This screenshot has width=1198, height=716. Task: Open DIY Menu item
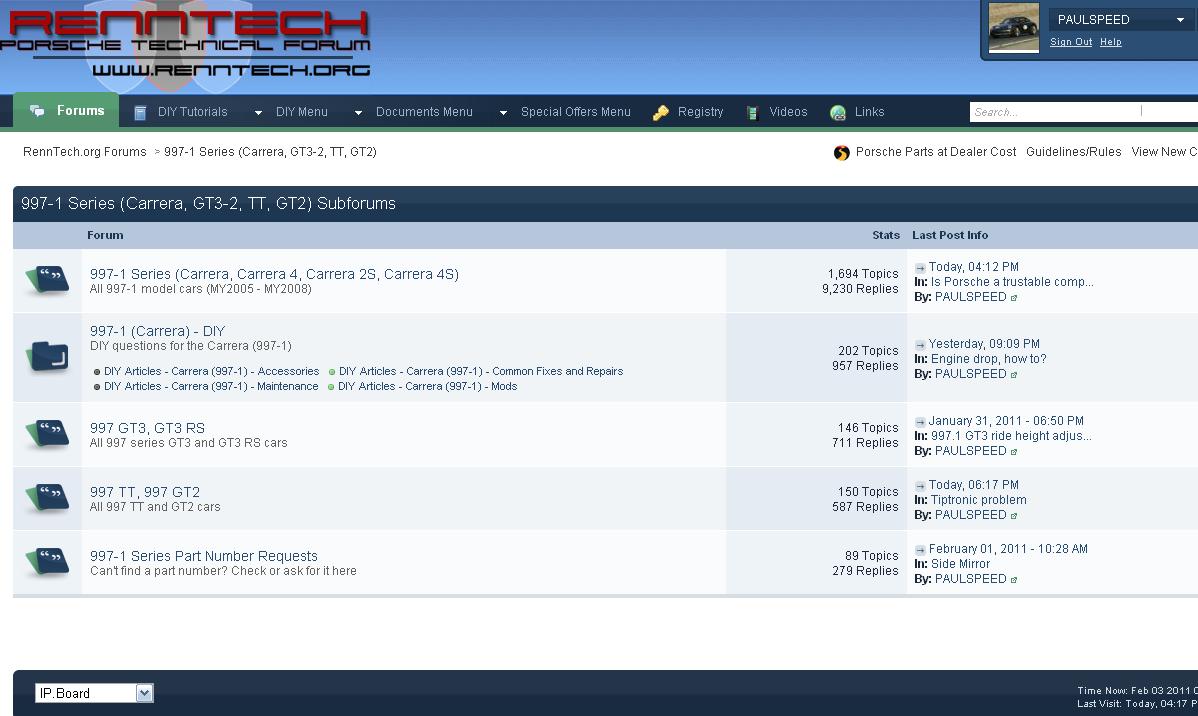pos(302,112)
